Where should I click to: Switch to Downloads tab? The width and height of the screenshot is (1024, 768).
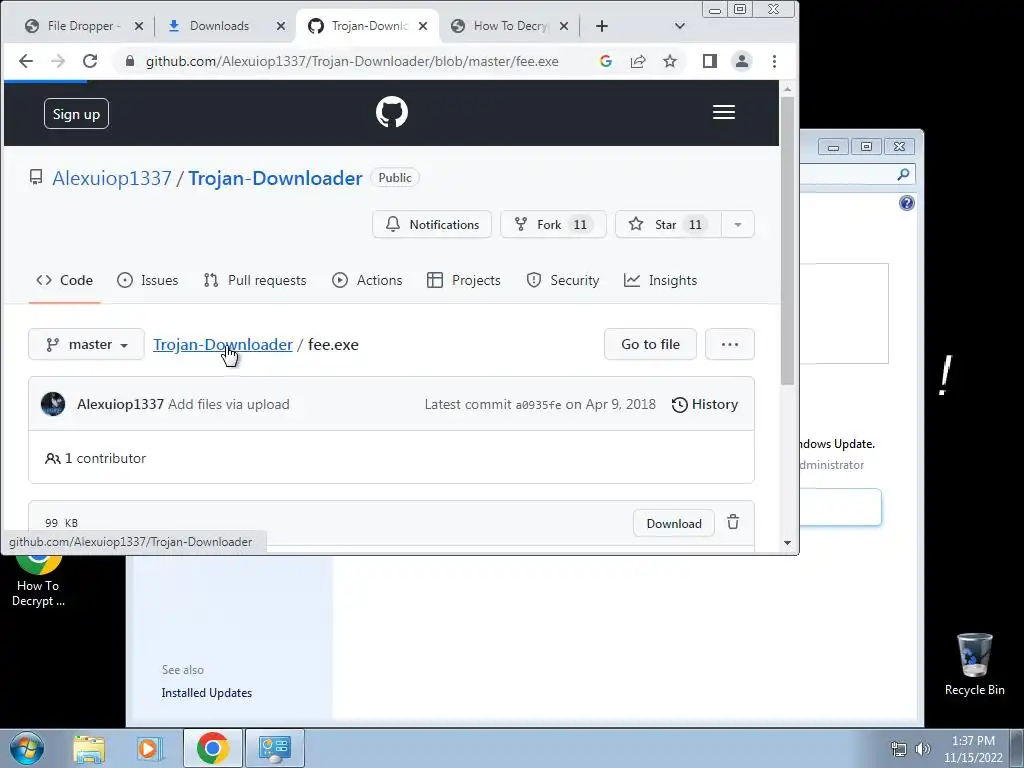[x=219, y=26]
